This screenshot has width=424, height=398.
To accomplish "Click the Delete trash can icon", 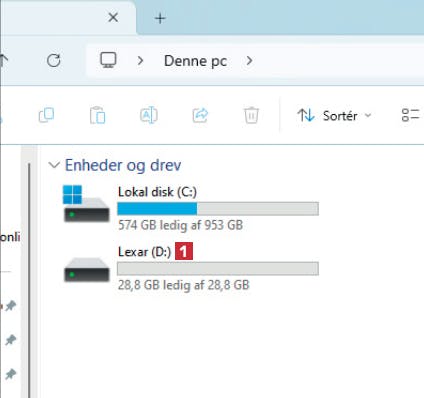I will (251, 115).
